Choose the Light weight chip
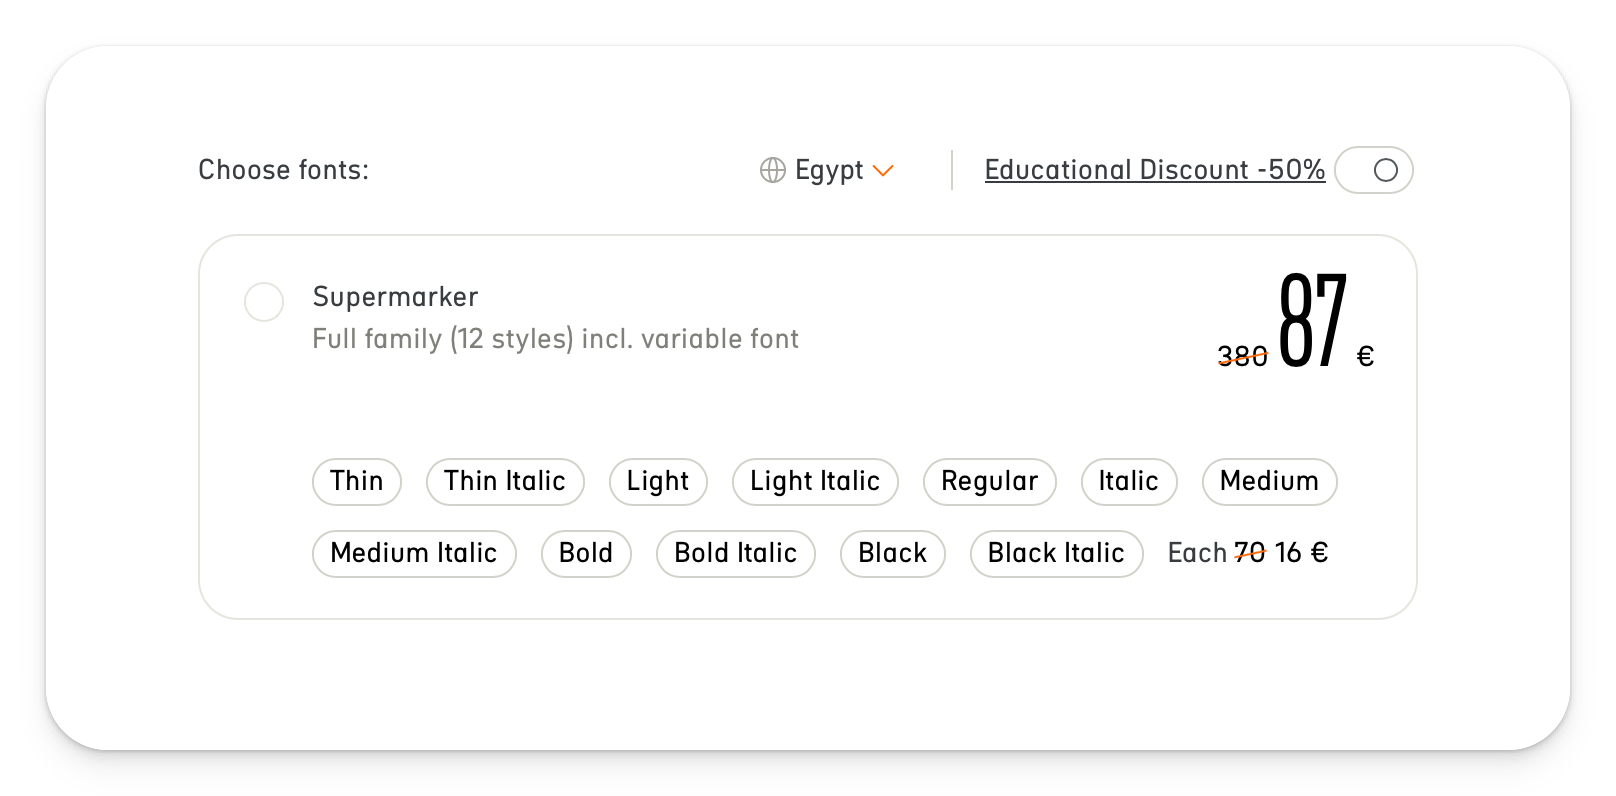The image size is (1616, 796). point(657,481)
